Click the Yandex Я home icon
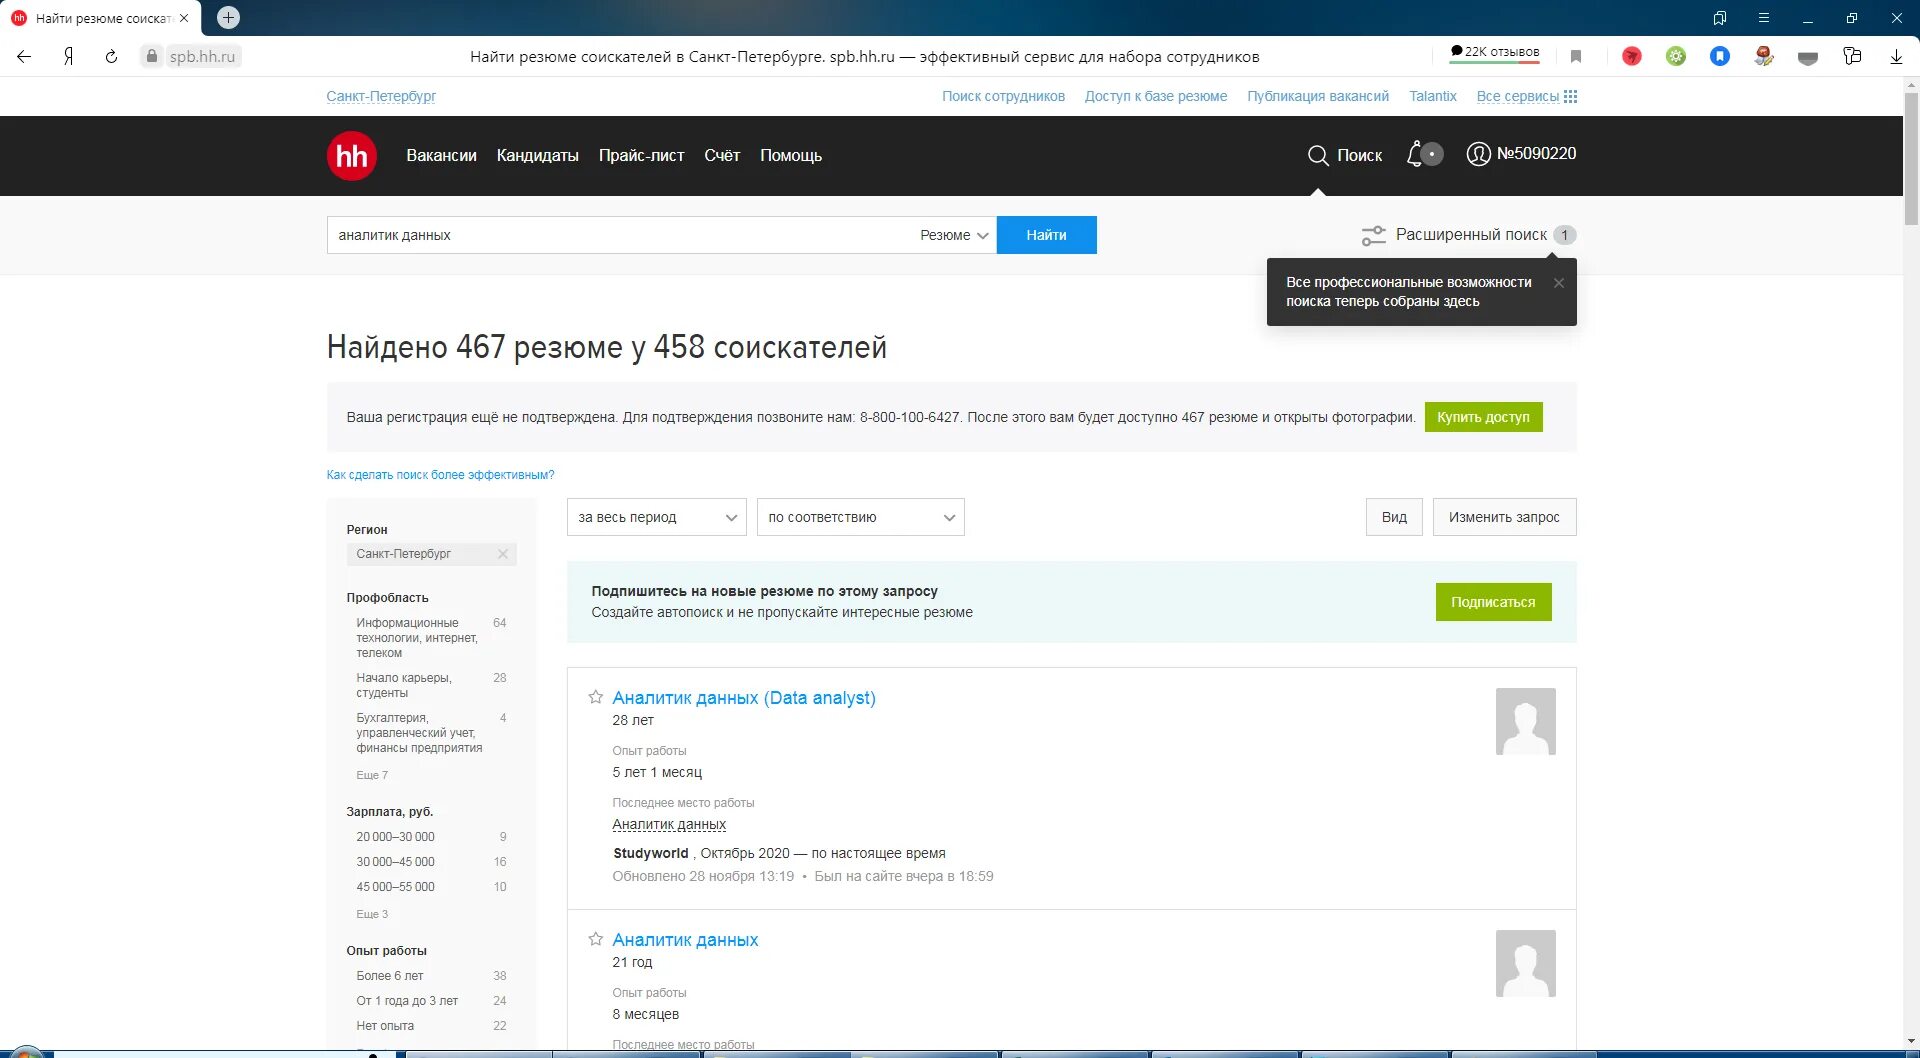This screenshot has width=1920, height=1058. (68, 57)
